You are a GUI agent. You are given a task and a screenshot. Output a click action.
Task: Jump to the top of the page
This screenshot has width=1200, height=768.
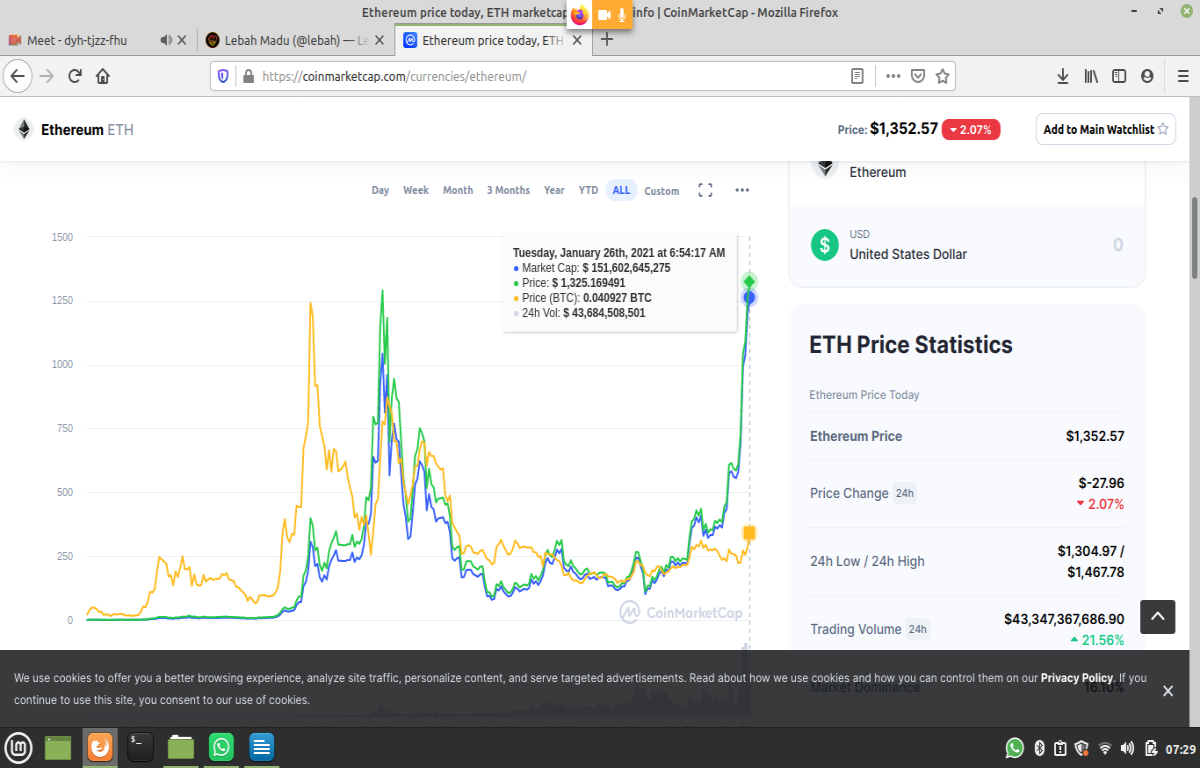(x=1157, y=616)
